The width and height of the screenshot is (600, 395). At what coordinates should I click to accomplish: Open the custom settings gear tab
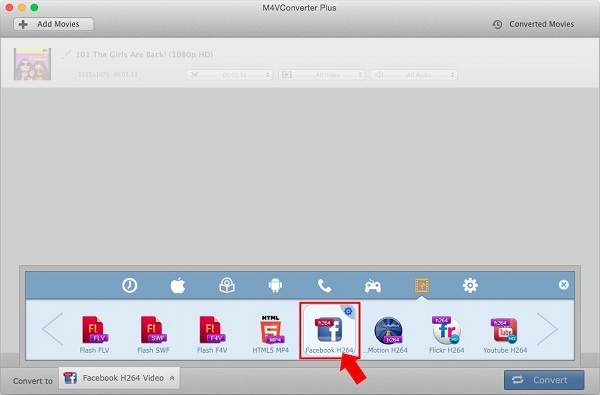click(470, 286)
